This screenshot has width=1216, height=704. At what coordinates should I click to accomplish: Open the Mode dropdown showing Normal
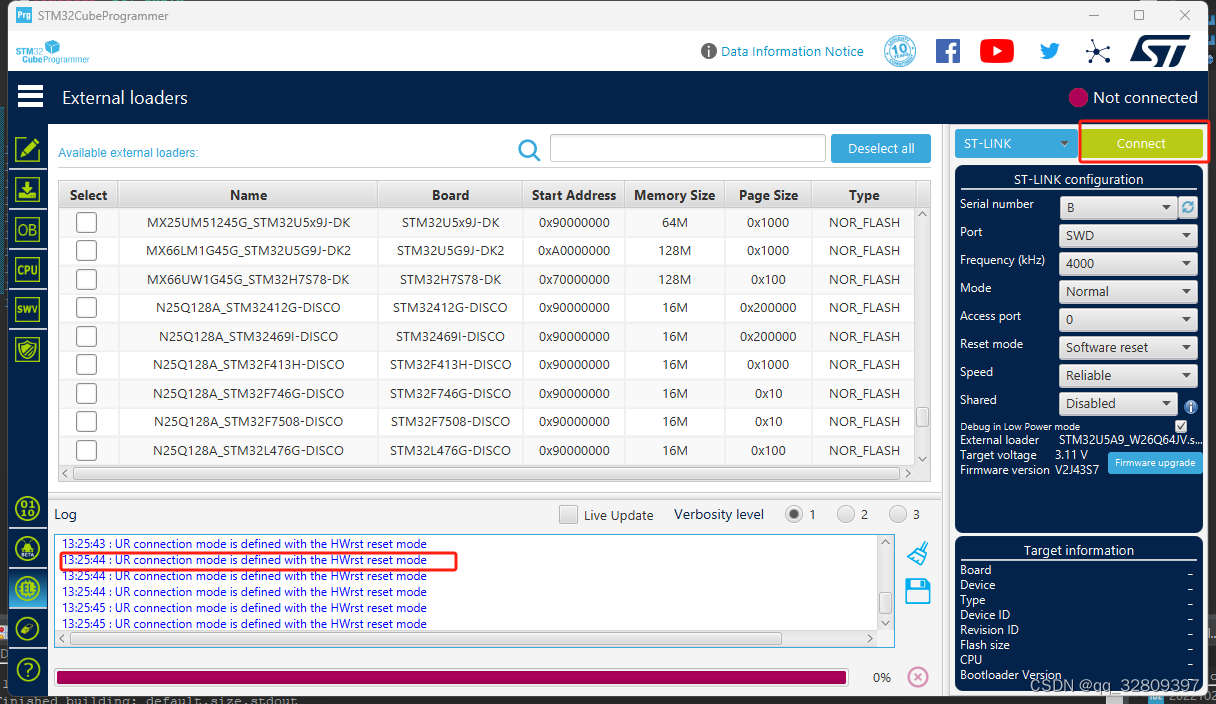point(1129,291)
